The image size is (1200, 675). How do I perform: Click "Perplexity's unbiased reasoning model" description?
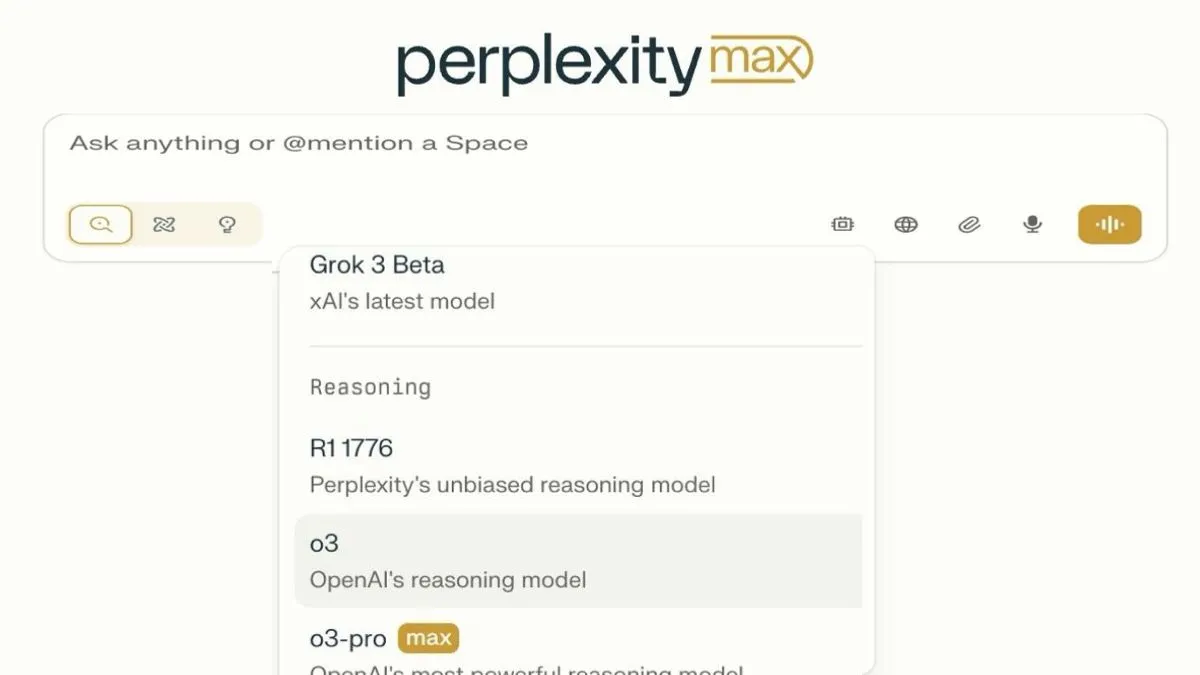click(x=513, y=486)
